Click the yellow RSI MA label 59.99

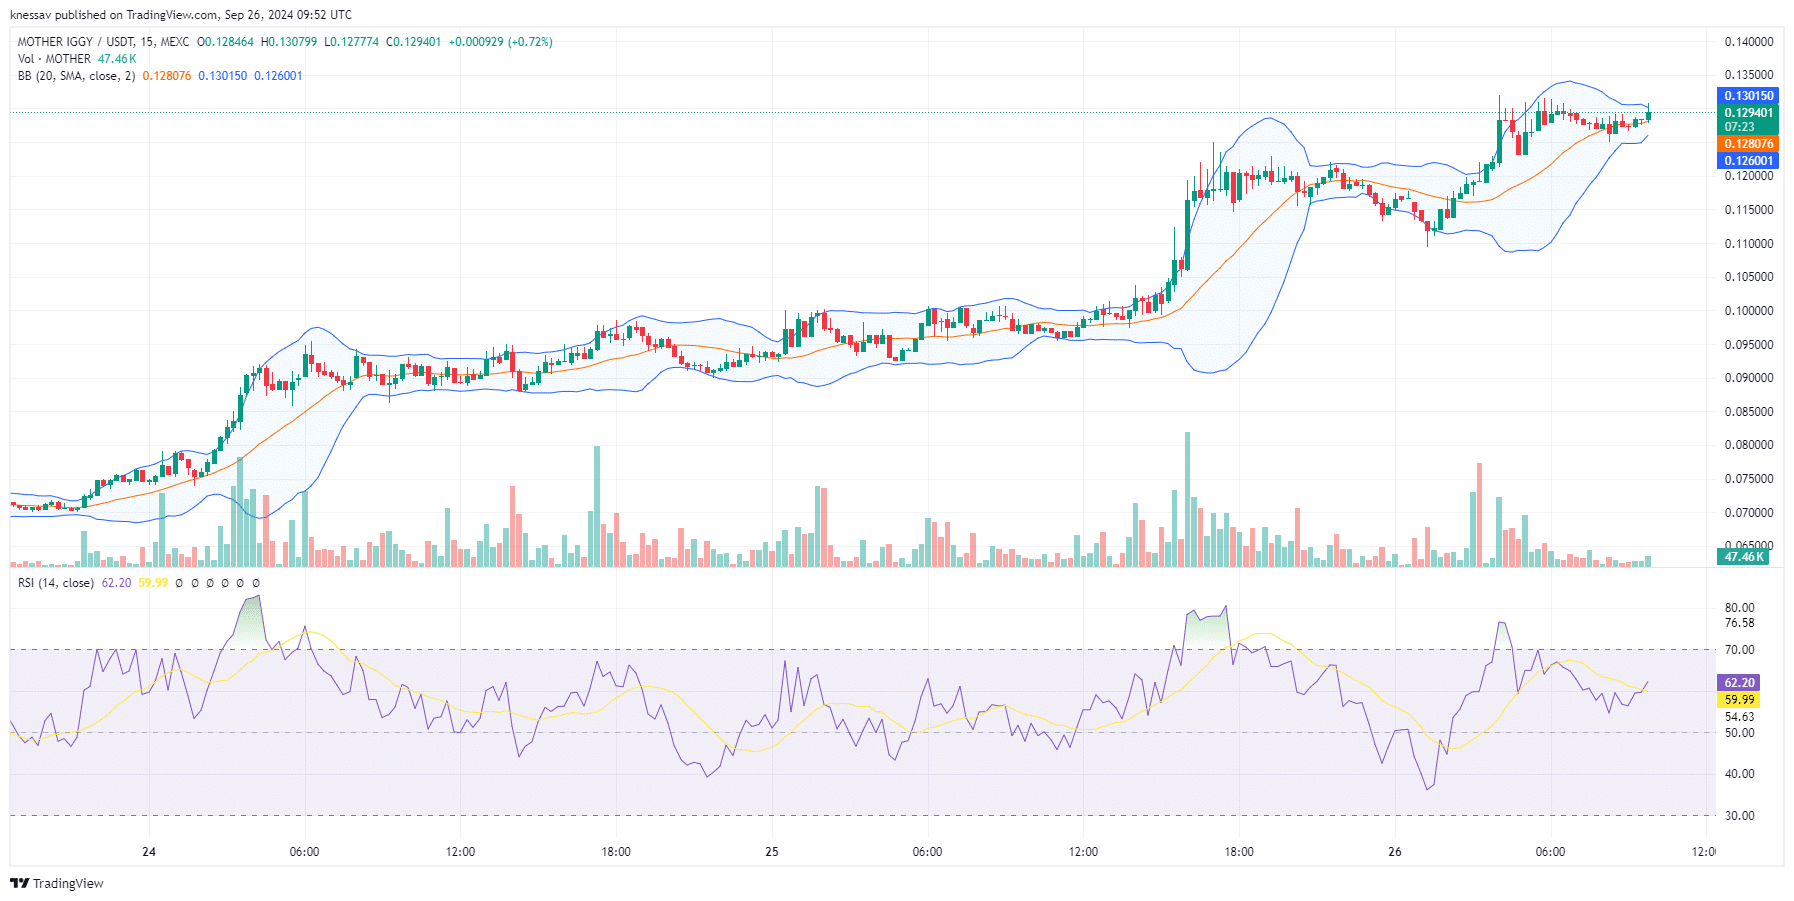[1739, 700]
